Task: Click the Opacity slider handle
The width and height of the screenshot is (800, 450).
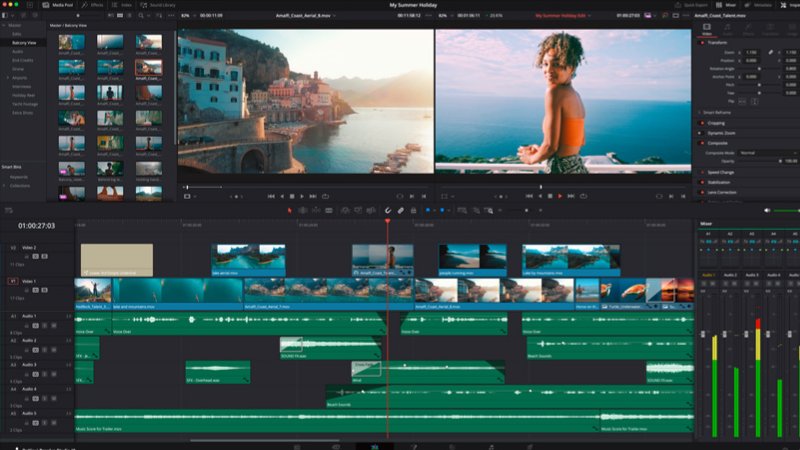Action: point(780,161)
